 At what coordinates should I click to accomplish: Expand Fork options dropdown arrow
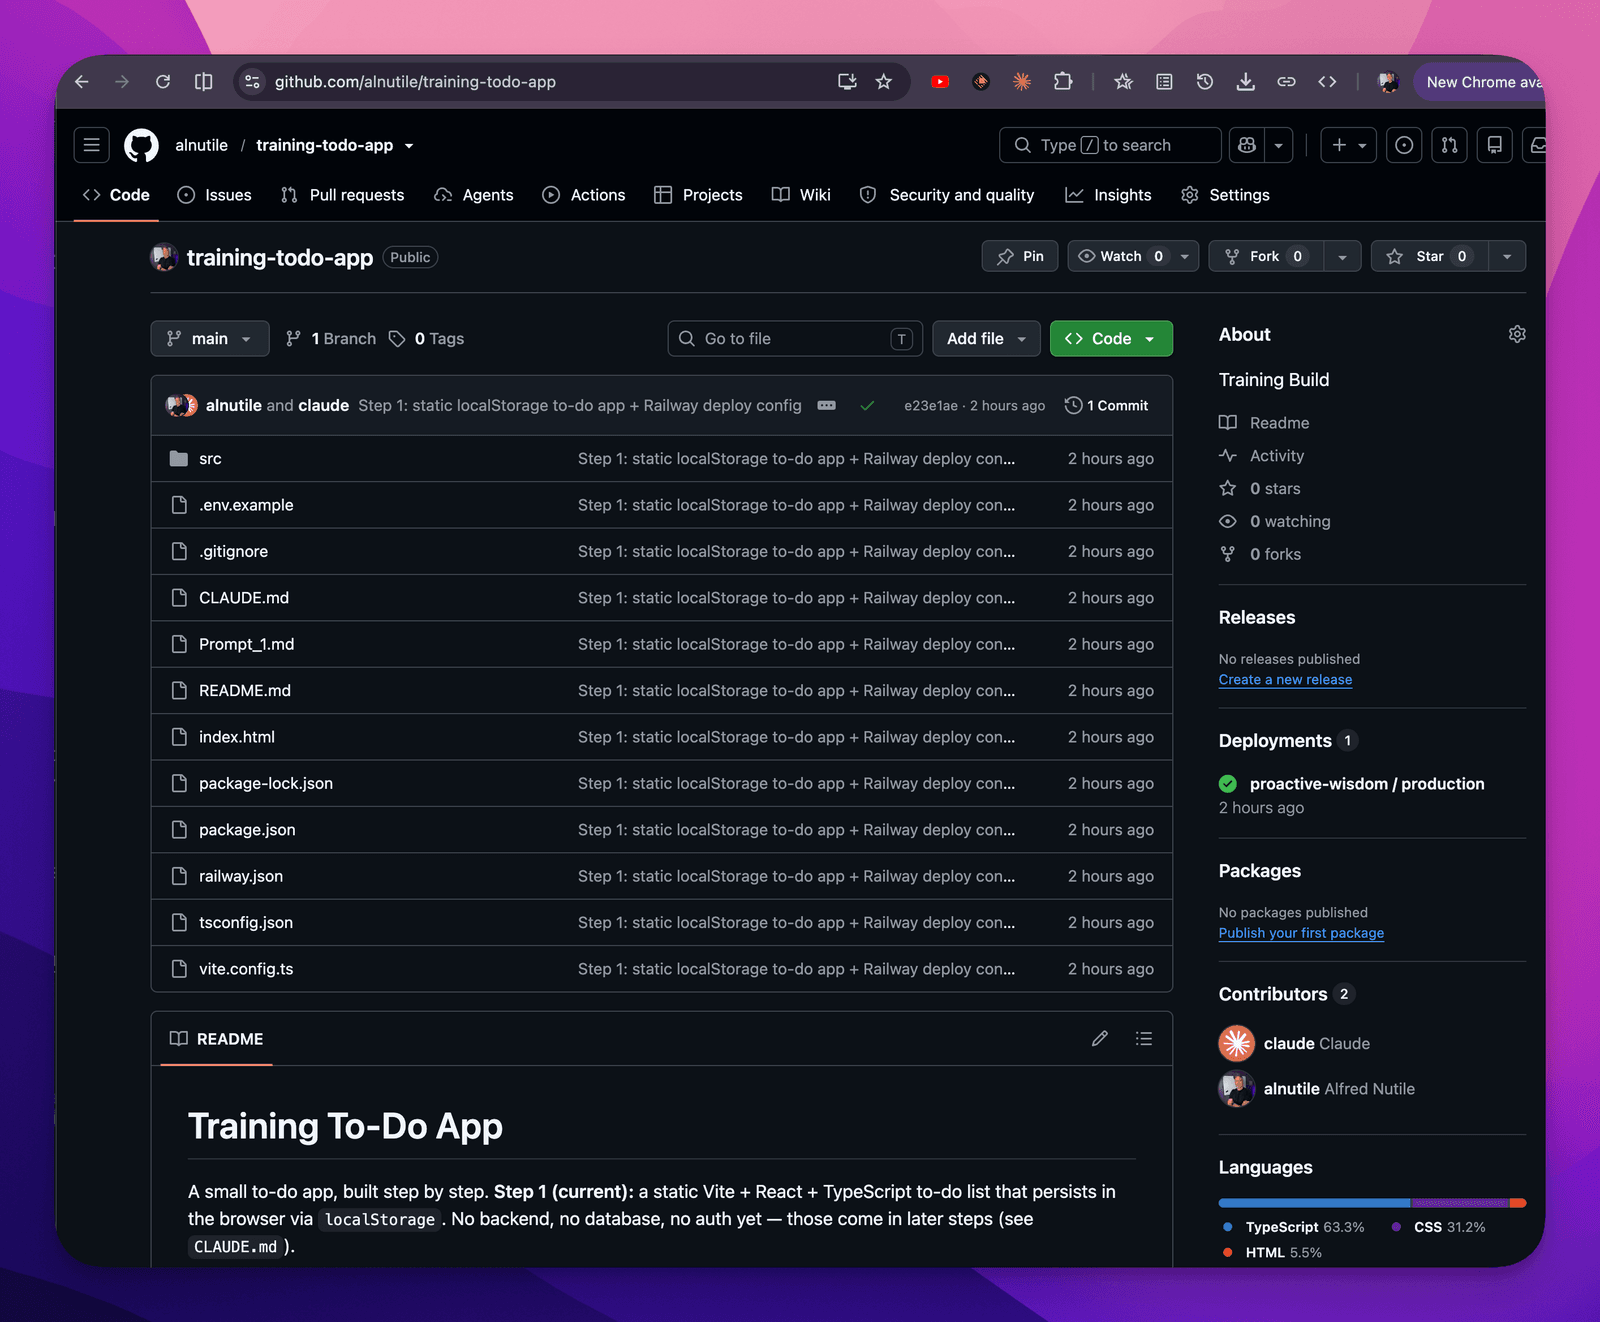click(x=1342, y=256)
